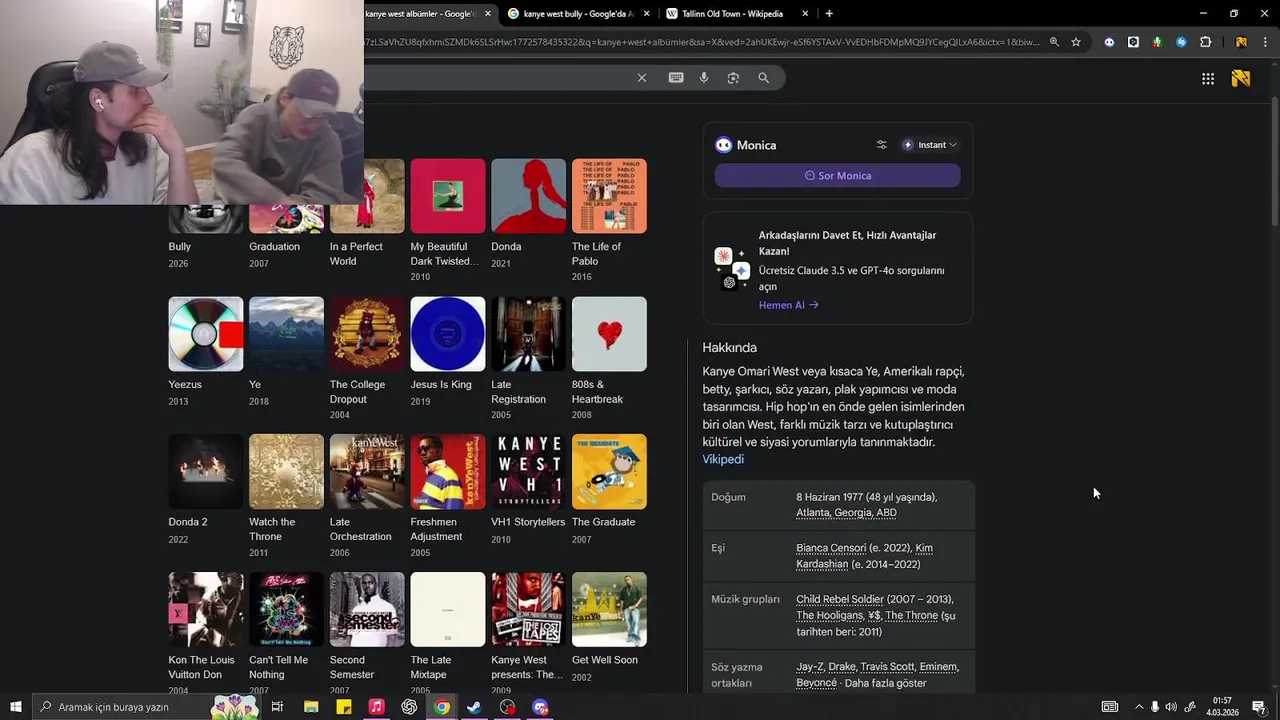1280x720 pixels.
Task: Start voice search with the microphone icon
Action: (x=704, y=78)
